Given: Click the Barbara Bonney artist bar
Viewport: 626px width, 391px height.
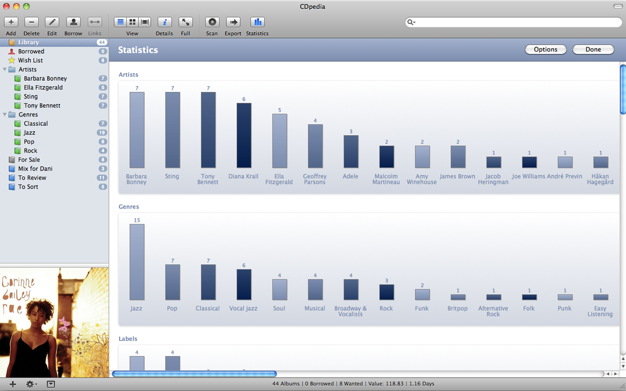Looking at the screenshot, I should (x=137, y=130).
